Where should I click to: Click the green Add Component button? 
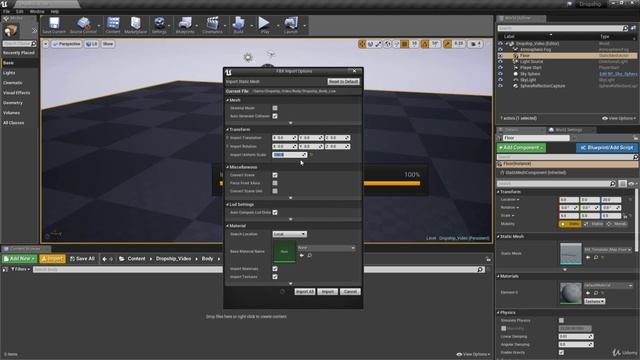tap(521, 148)
